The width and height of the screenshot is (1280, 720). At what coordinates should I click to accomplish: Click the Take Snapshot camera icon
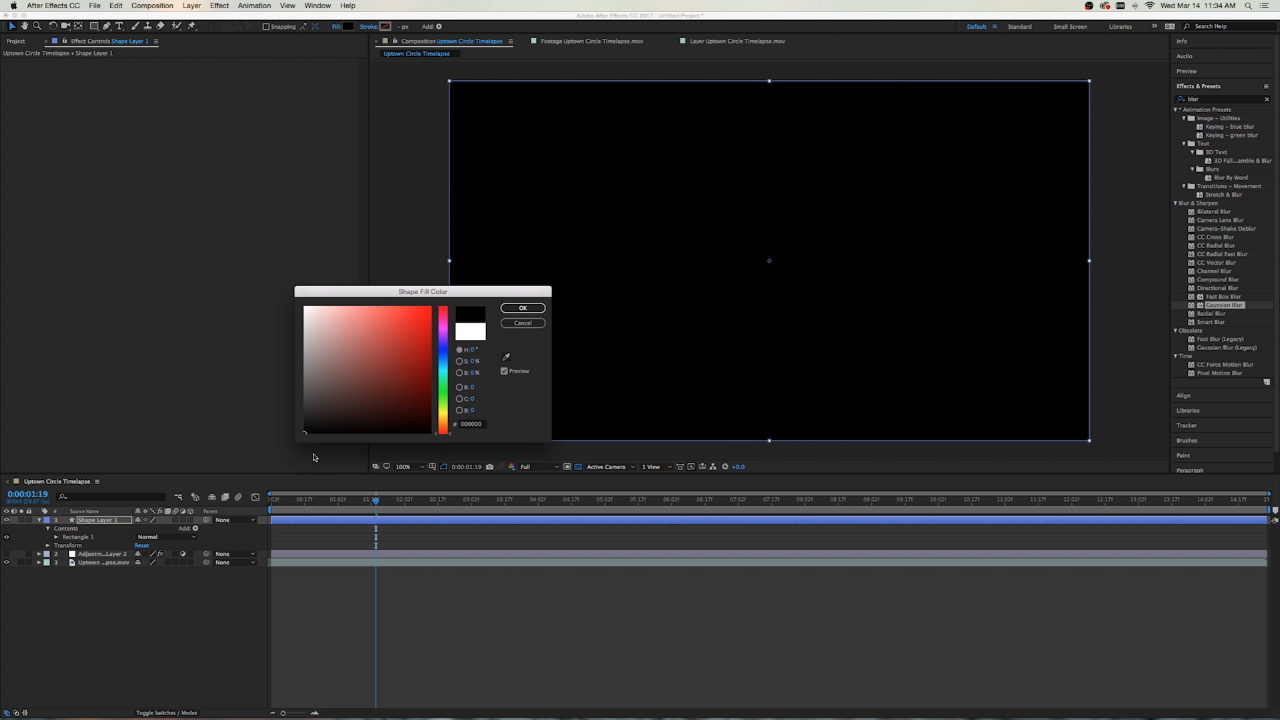(x=489, y=467)
